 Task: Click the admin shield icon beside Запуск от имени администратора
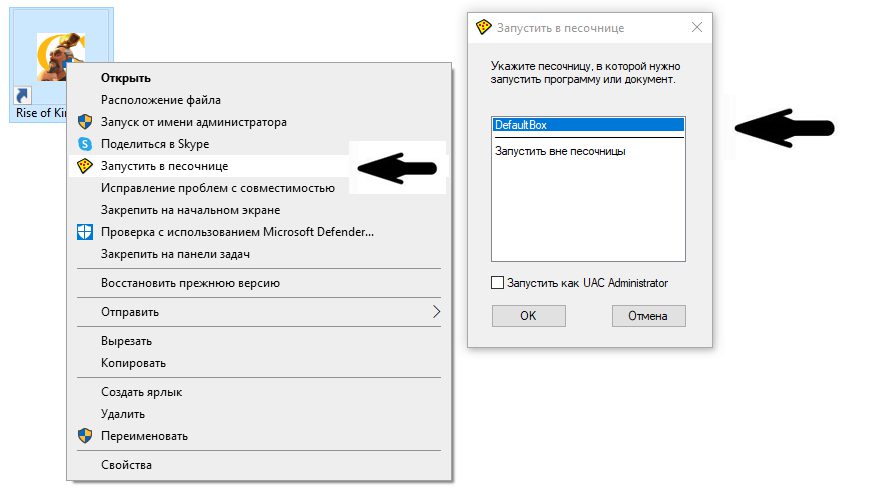(x=84, y=122)
